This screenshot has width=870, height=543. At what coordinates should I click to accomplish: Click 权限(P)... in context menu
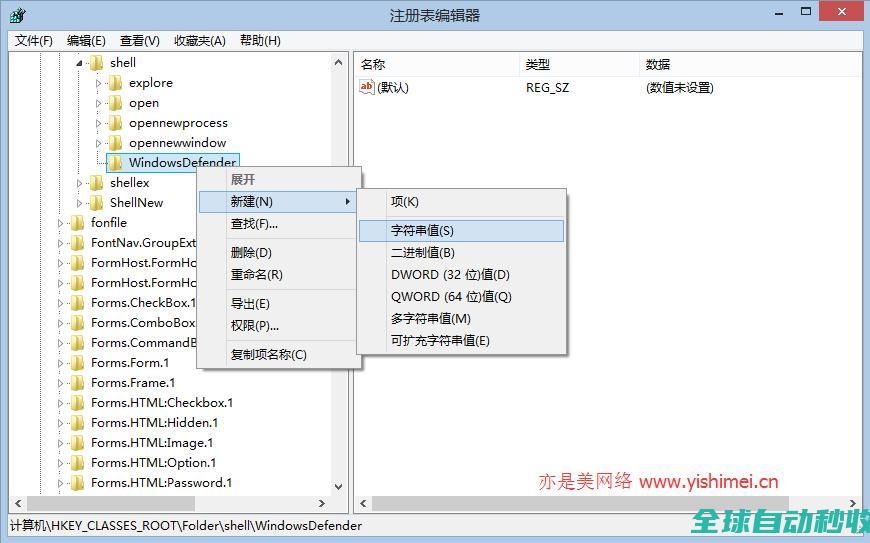pyautogui.click(x=254, y=326)
